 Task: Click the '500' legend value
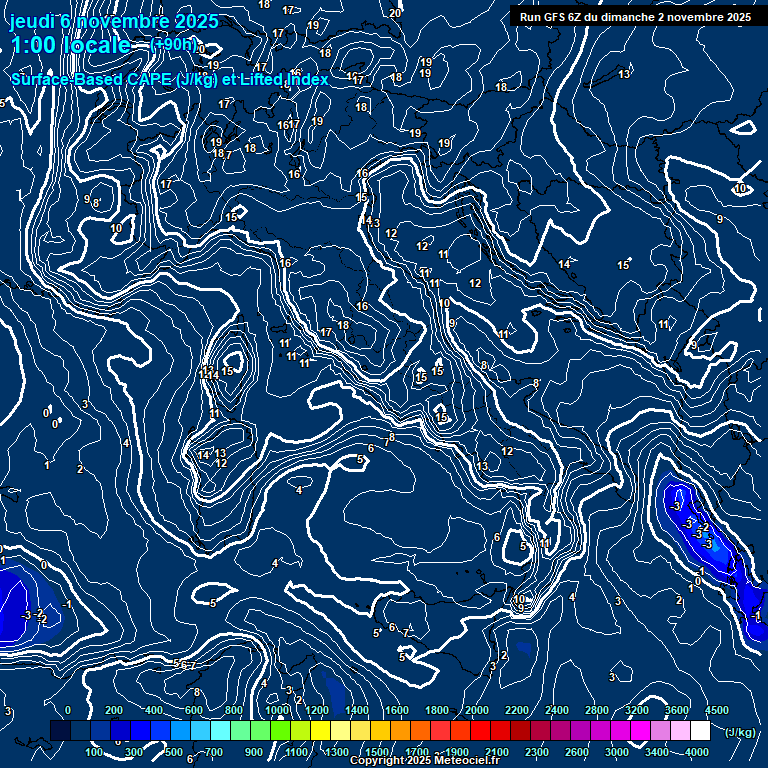pos(173,752)
